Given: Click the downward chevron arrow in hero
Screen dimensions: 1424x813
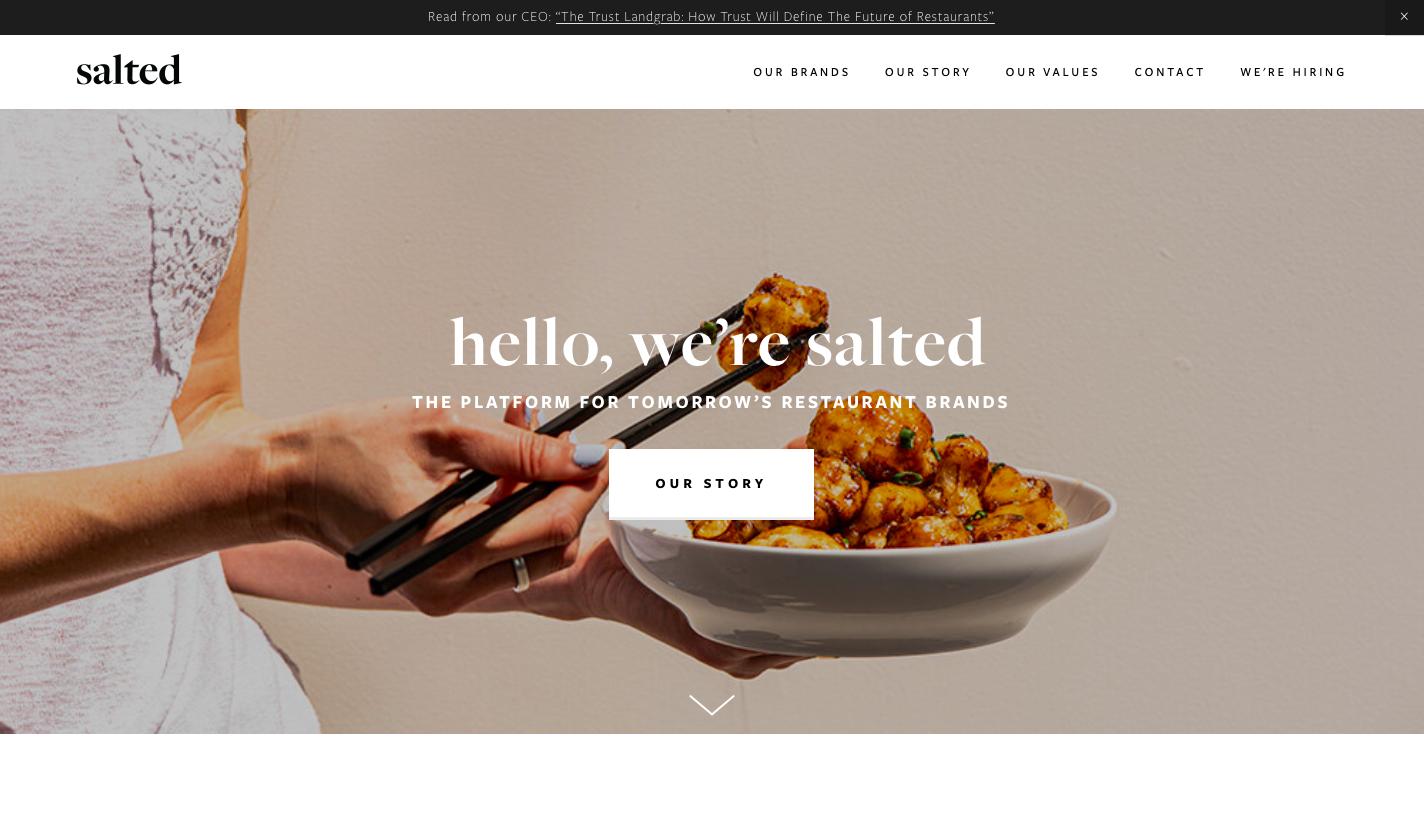Looking at the screenshot, I should click(711, 705).
